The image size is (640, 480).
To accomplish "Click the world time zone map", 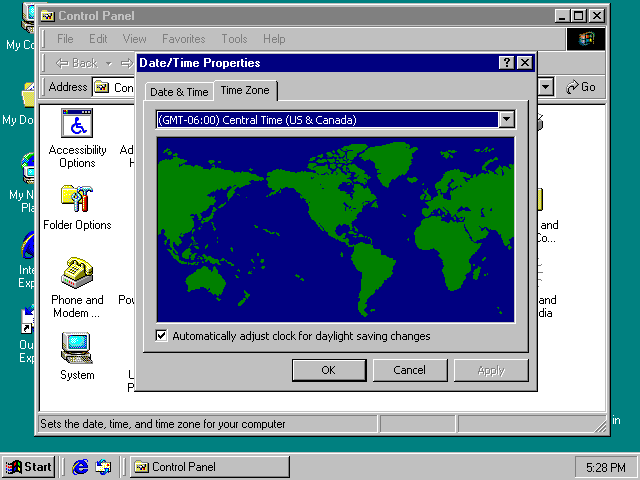I will (x=336, y=230).
